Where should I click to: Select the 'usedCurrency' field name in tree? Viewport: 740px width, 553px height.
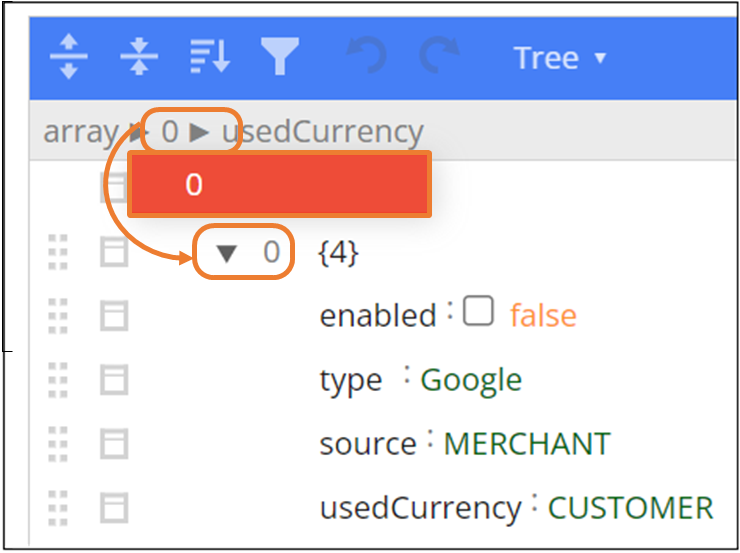click(420, 508)
